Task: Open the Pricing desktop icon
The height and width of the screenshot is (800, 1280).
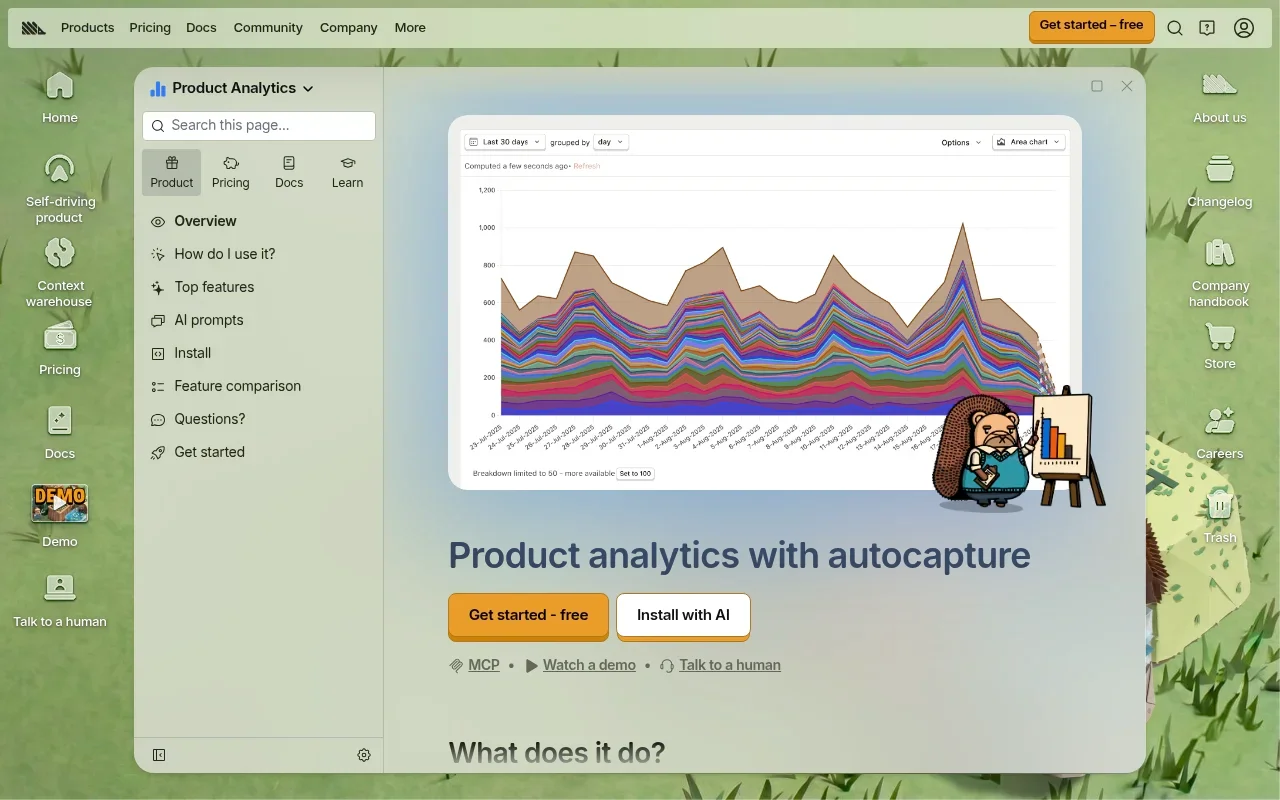Action: point(60,349)
